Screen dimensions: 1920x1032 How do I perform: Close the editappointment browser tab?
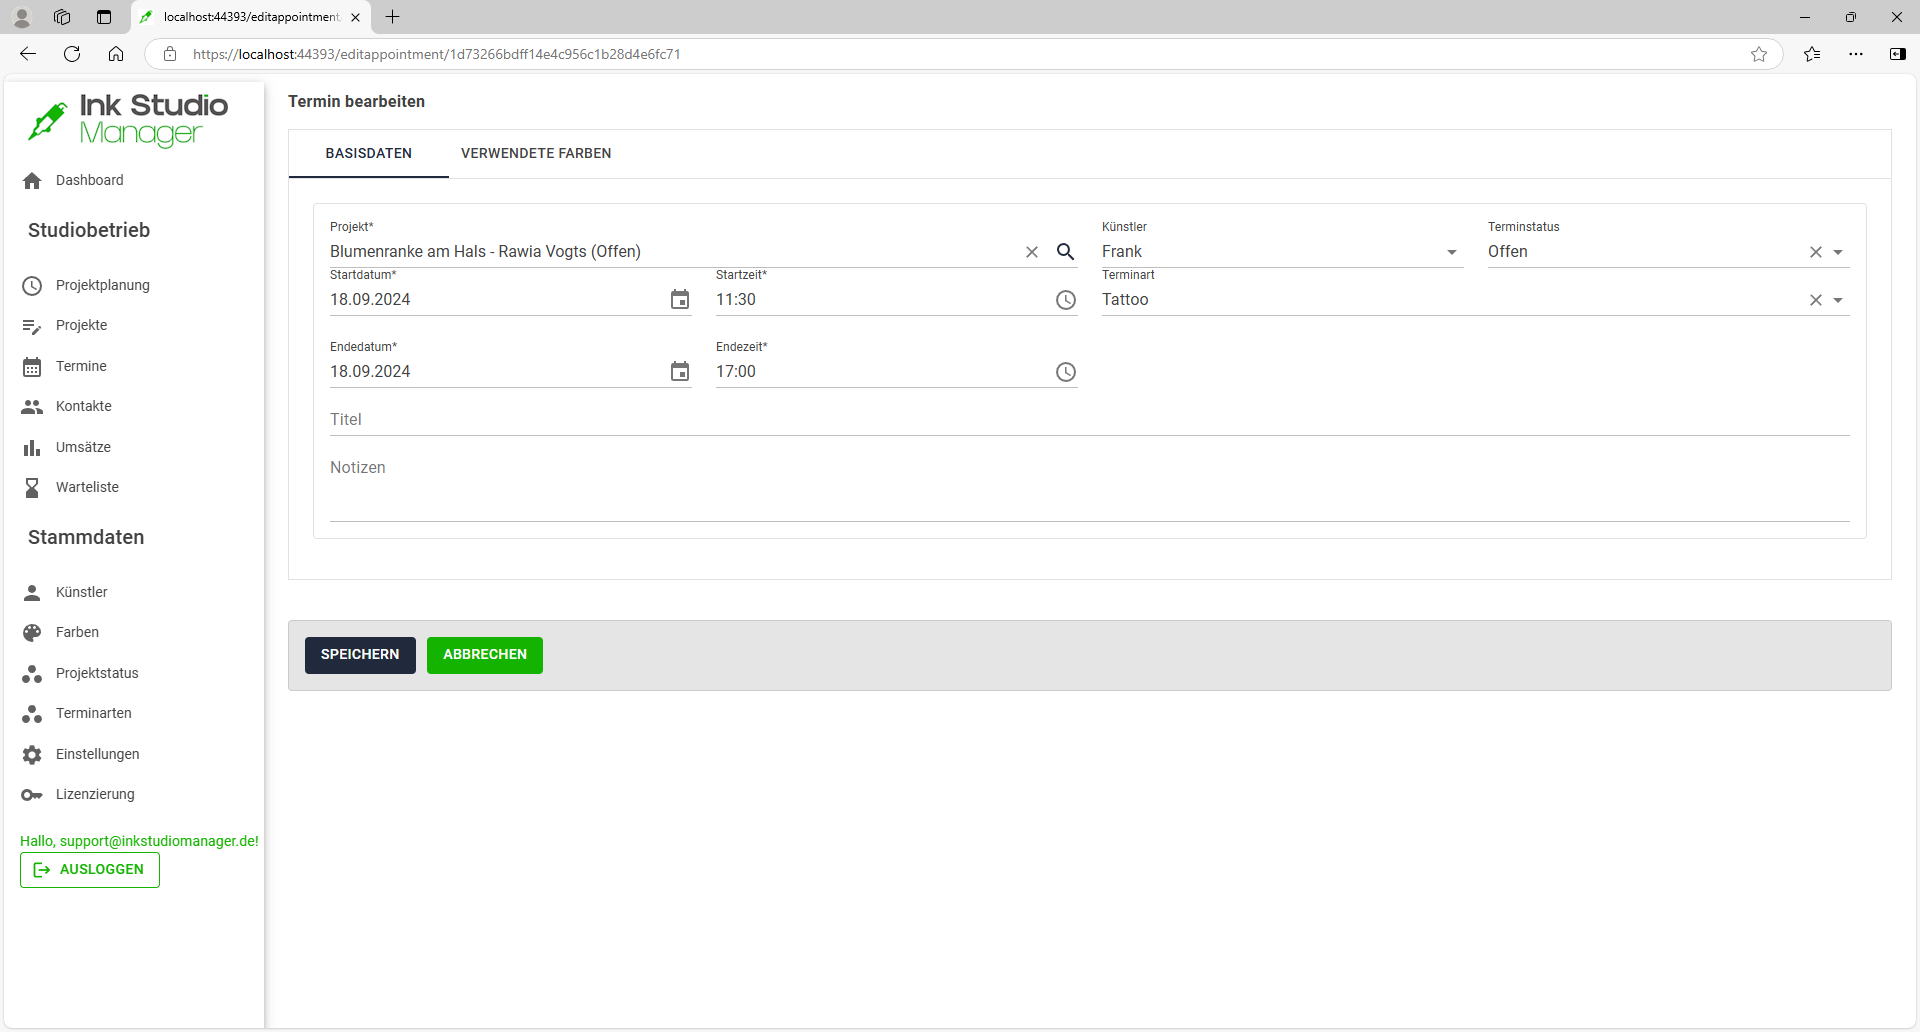click(355, 17)
